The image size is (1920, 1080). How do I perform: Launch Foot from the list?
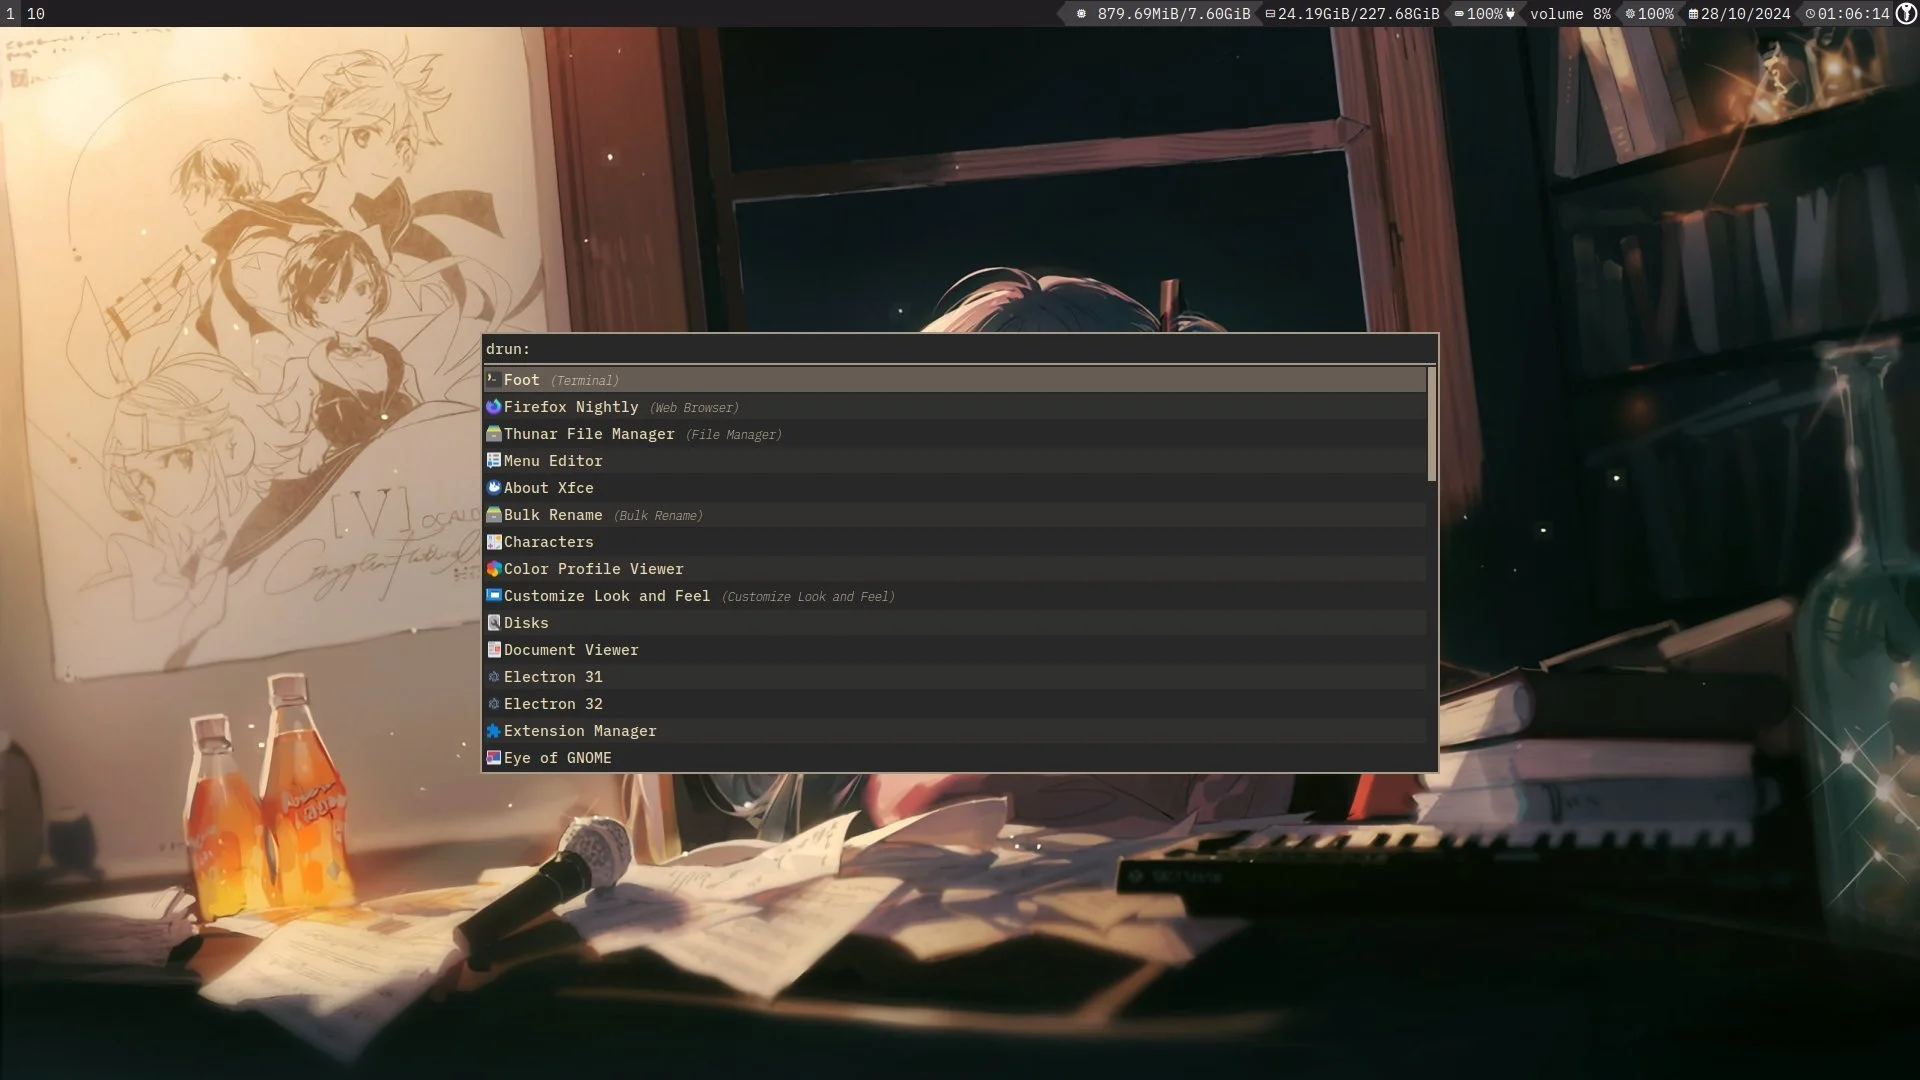[x=955, y=380]
